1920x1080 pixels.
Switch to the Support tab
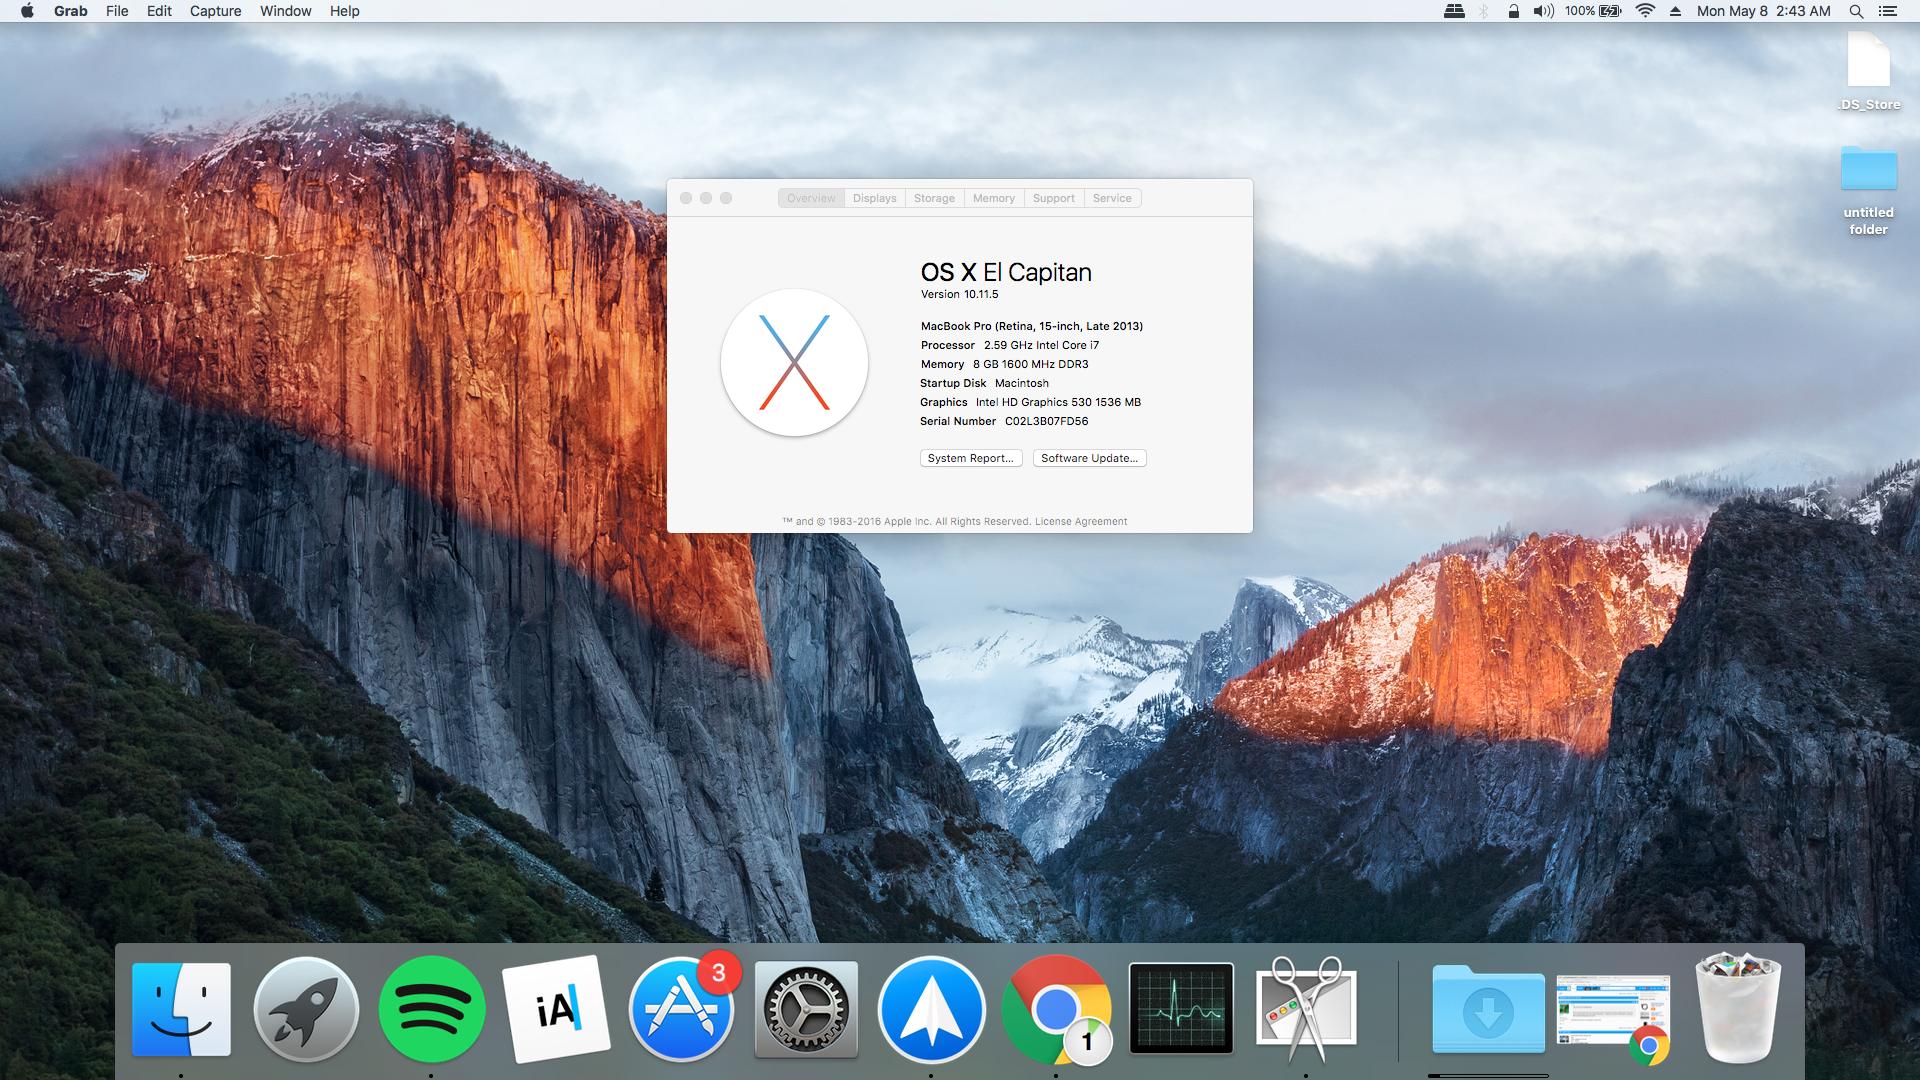(1054, 198)
